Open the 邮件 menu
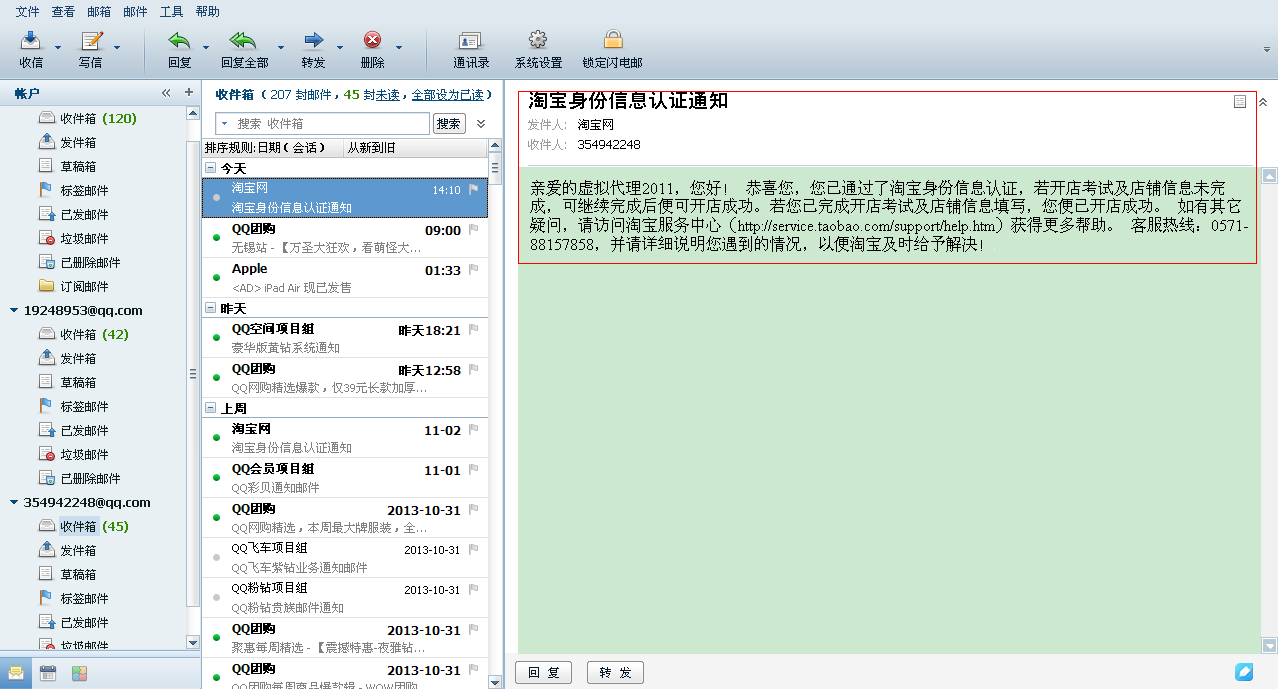1278x689 pixels. pyautogui.click(x=135, y=12)
